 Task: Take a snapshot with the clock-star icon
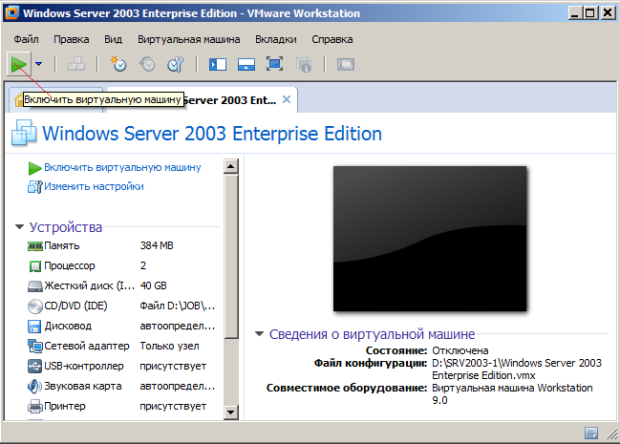[118, 64]
